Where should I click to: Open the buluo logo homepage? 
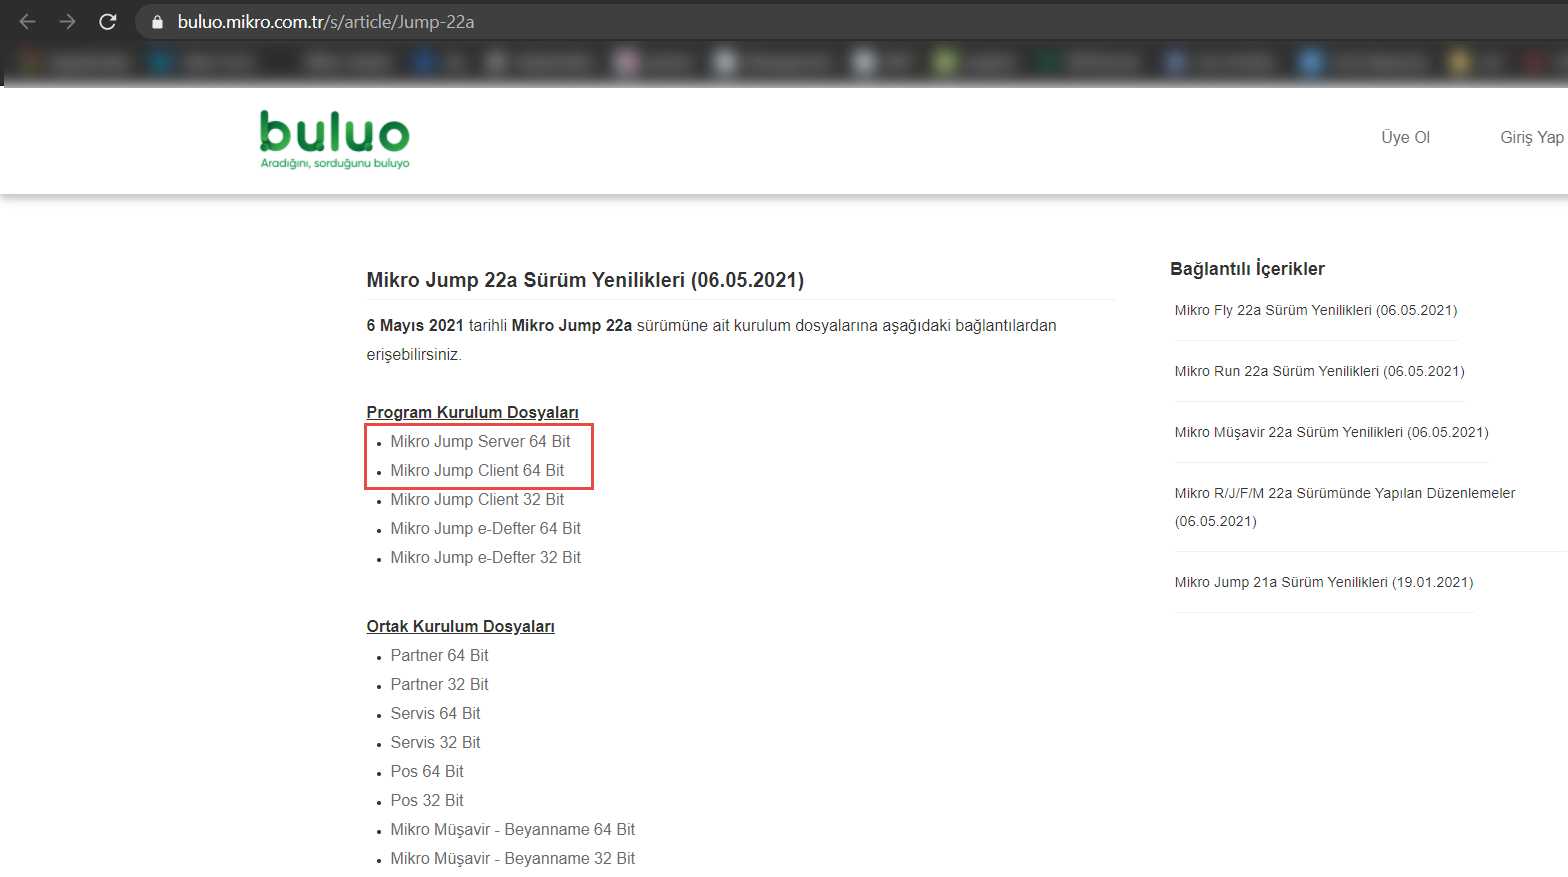pos(334,140)
